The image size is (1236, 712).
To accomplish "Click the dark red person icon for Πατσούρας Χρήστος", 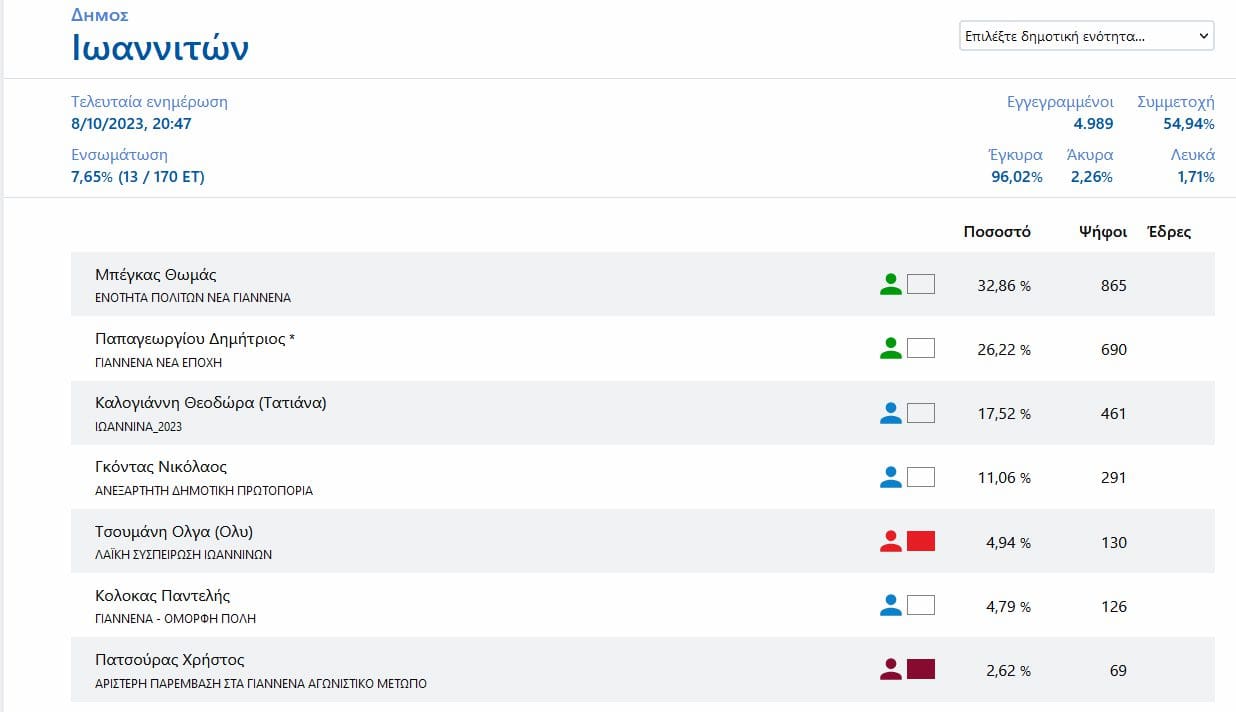I will point(890,670).
